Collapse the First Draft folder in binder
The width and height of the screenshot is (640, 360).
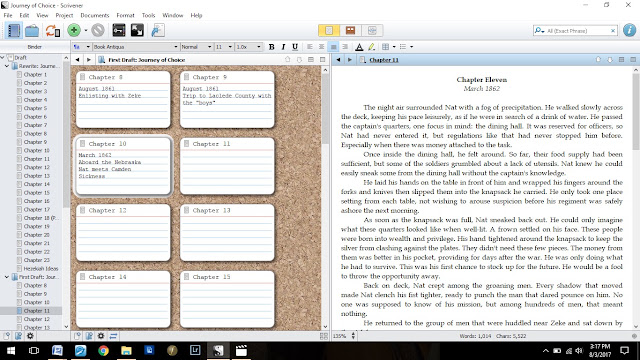coord(7,277)
